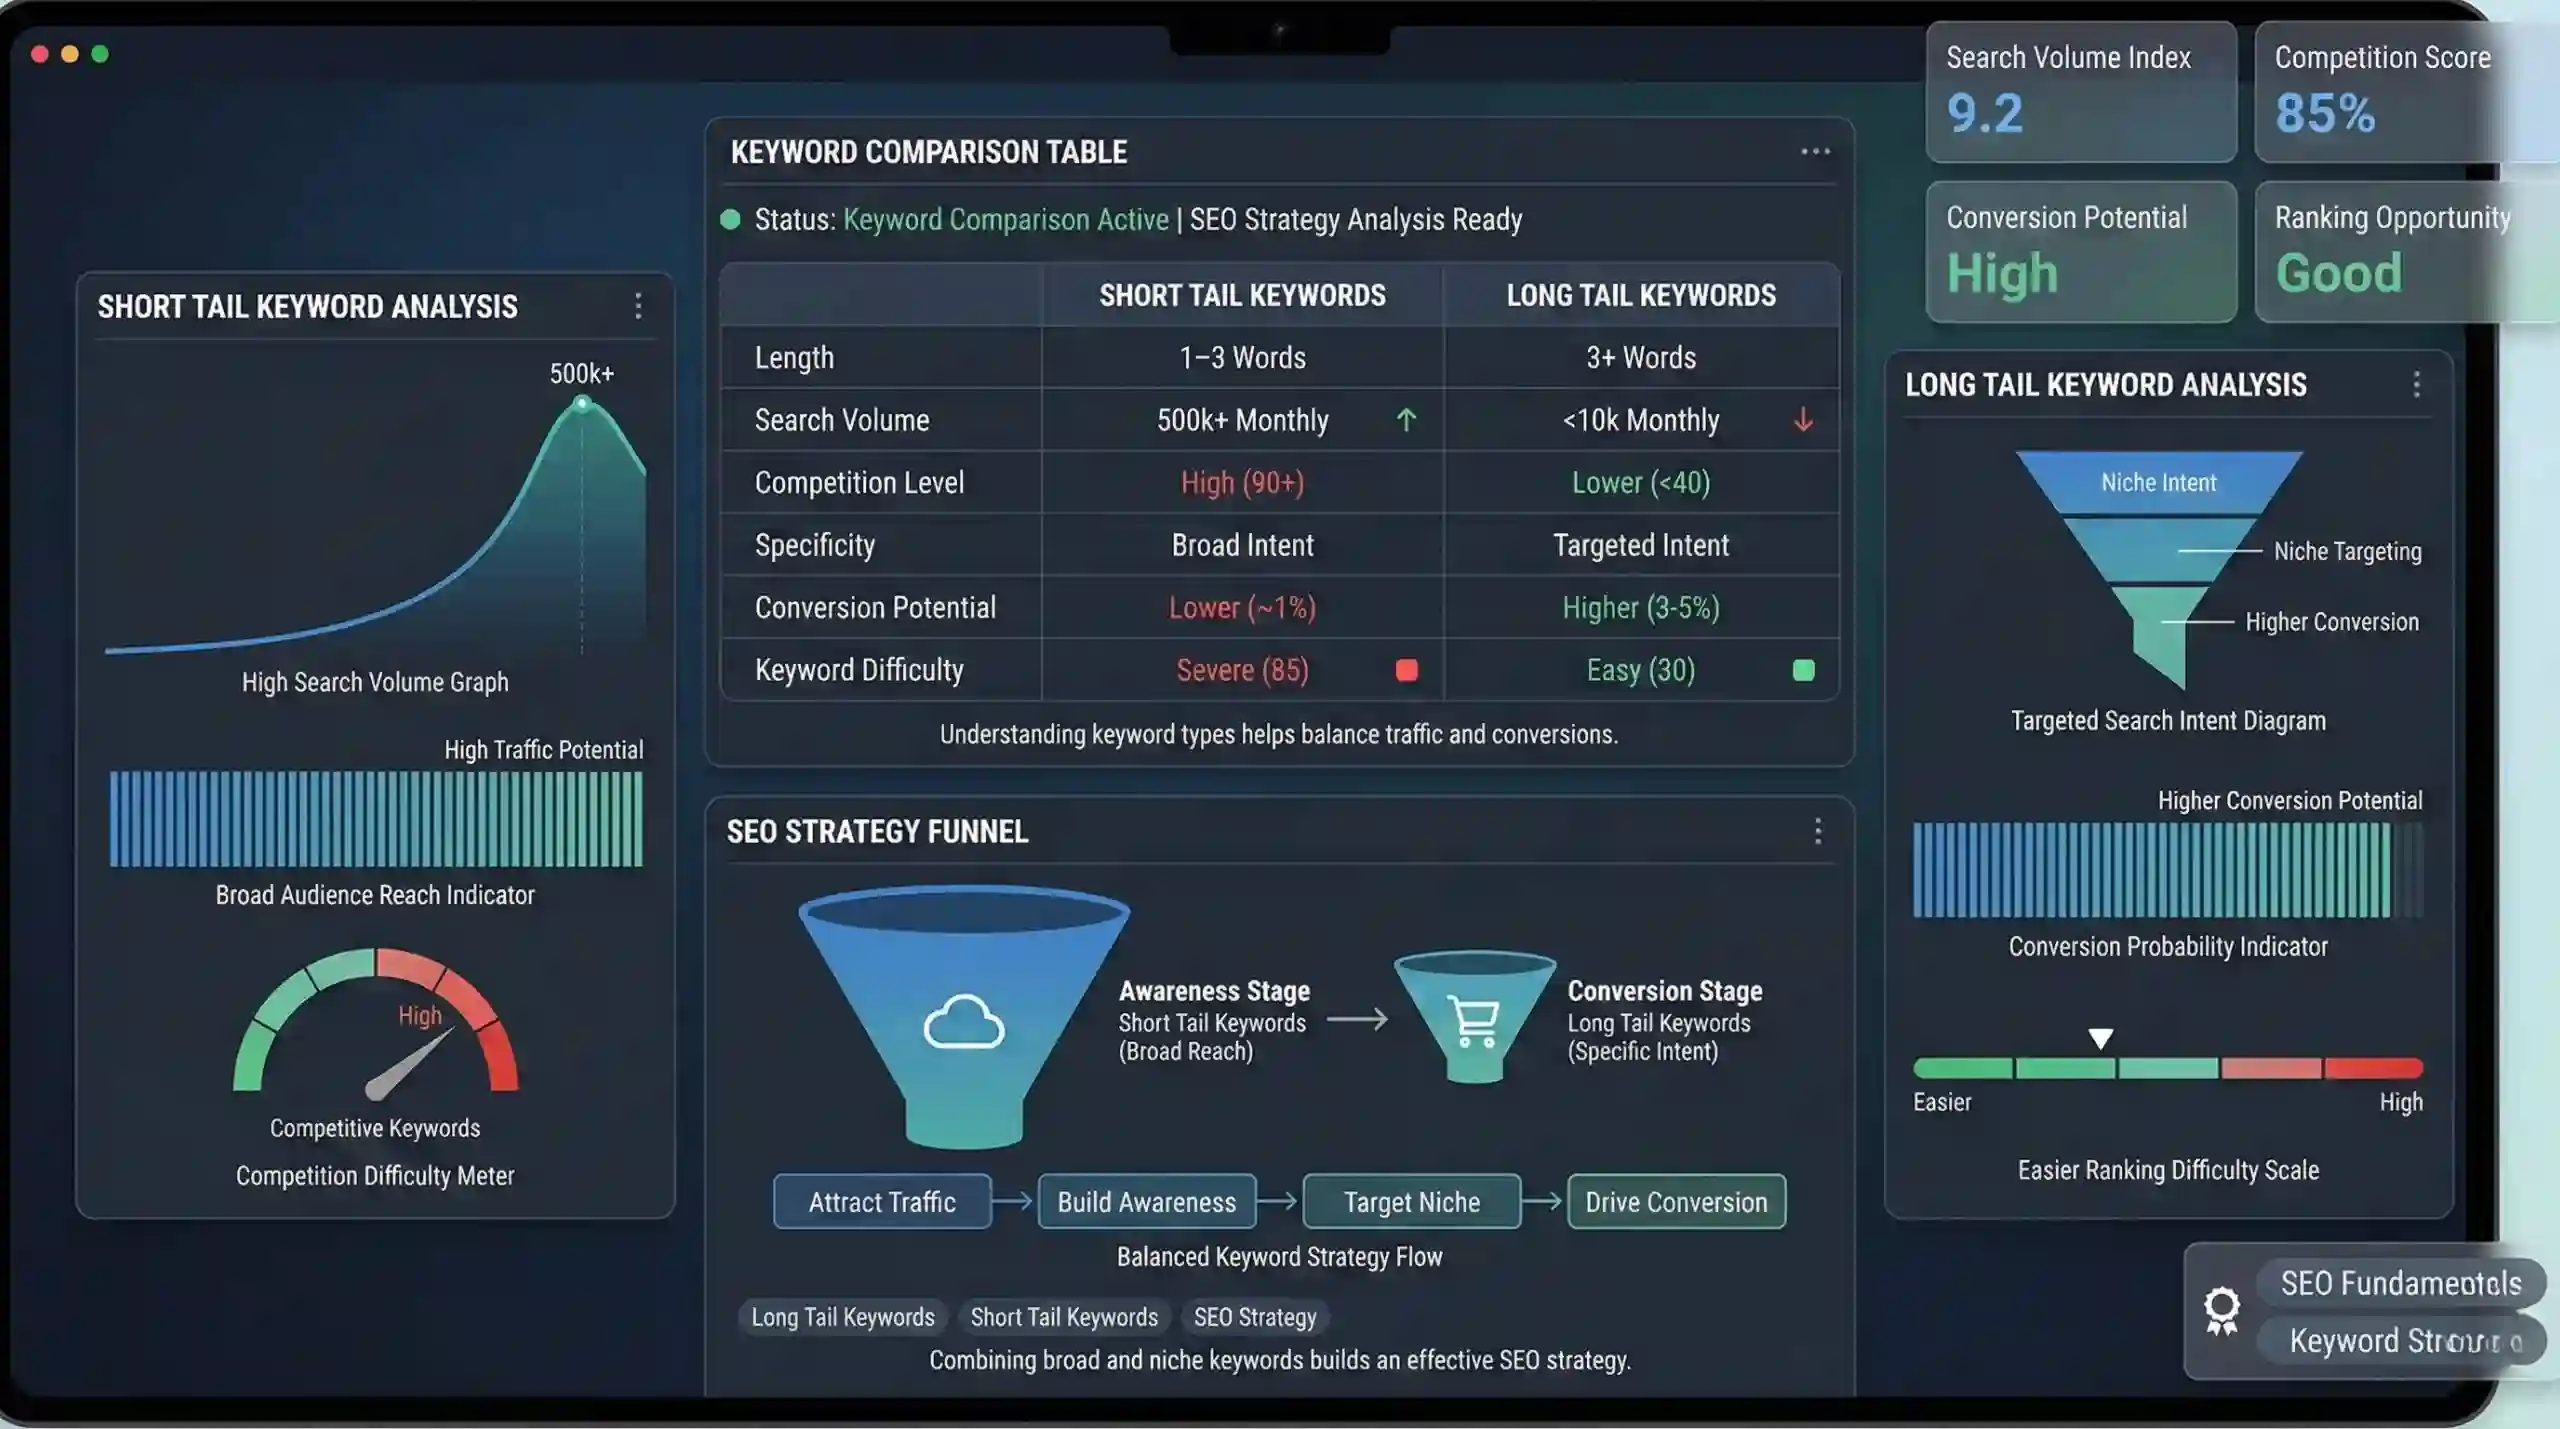Click the Search Volume Index card
The height and width of the screenshot is (1429, 2560).
(2080, 92)
